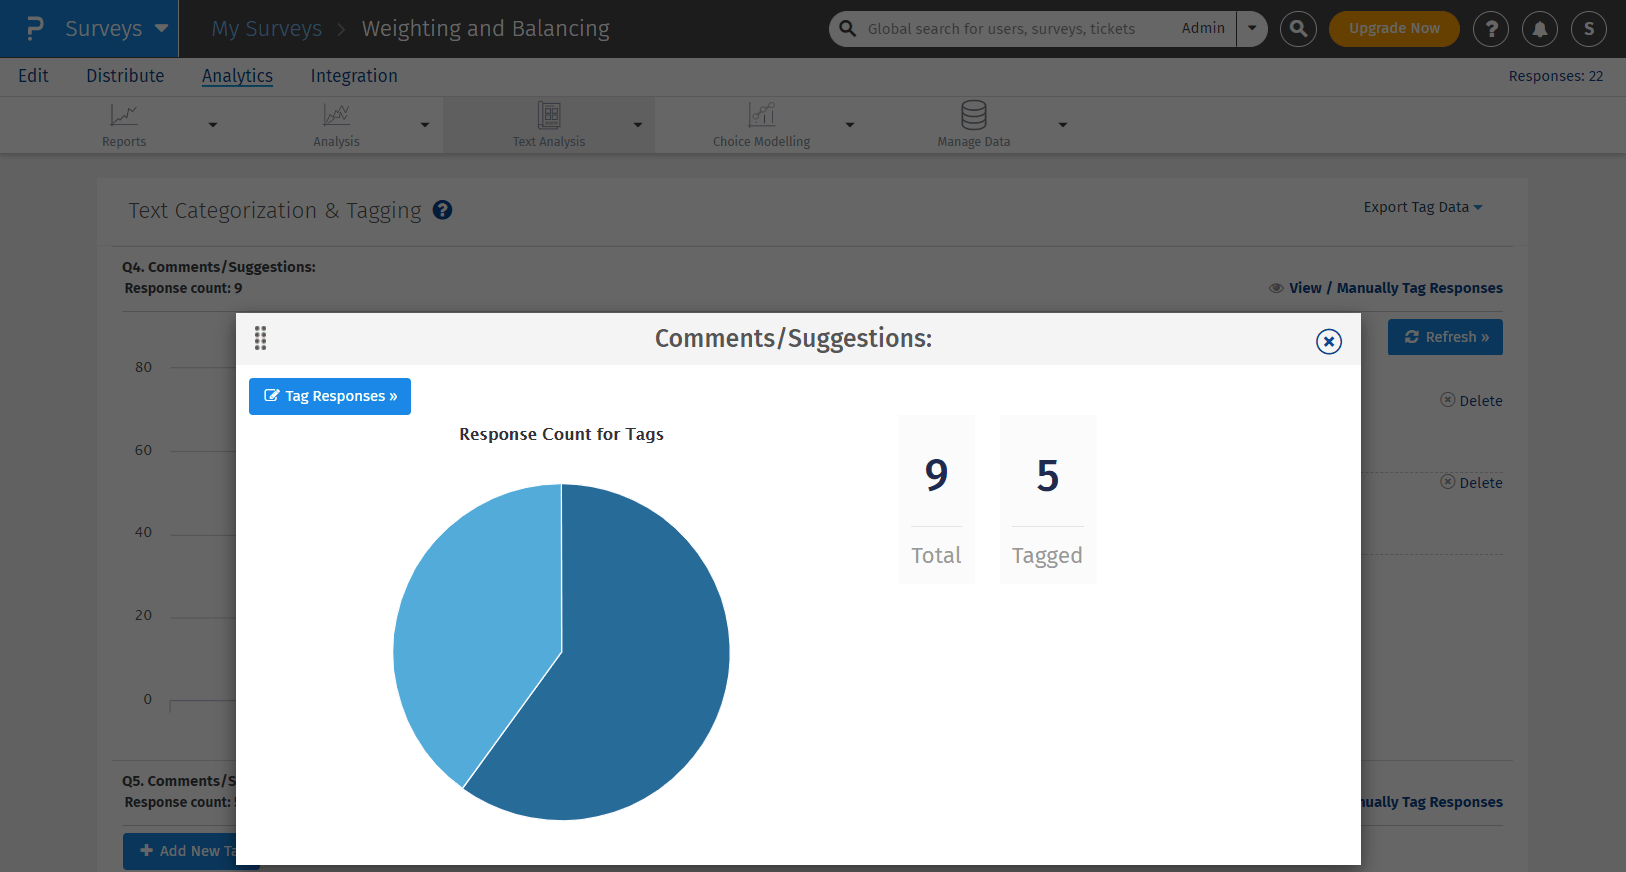Image resolution: width=1626 pixels, height=872 pixels.
Task: Open the Integration tab
Action: click(354, 76)
